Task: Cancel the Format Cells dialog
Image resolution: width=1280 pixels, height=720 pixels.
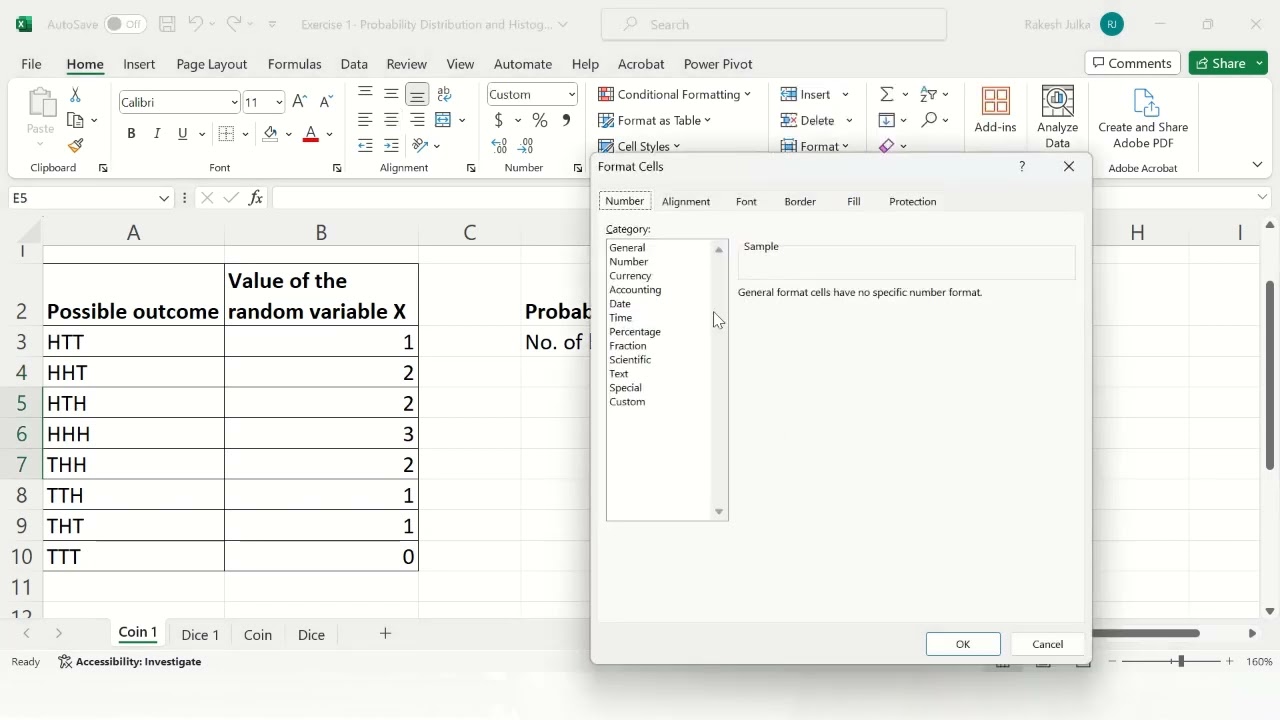Action: tap(1047, 644)
